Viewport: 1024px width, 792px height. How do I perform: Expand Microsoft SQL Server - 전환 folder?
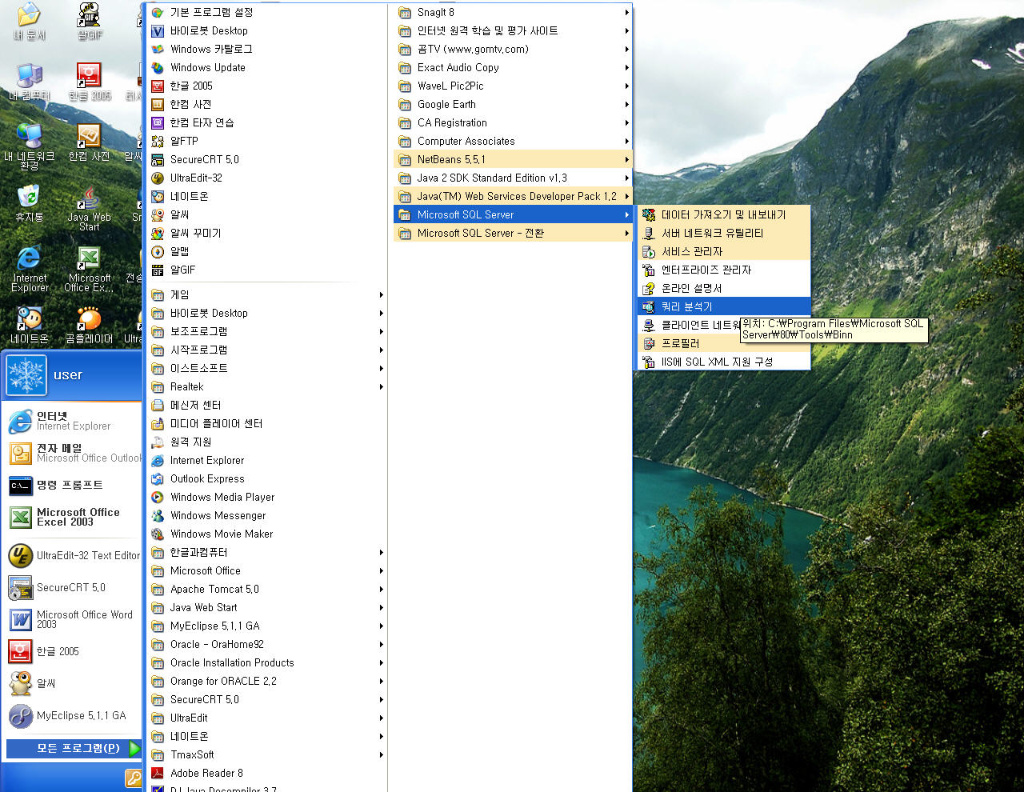(x=513, y=233)
